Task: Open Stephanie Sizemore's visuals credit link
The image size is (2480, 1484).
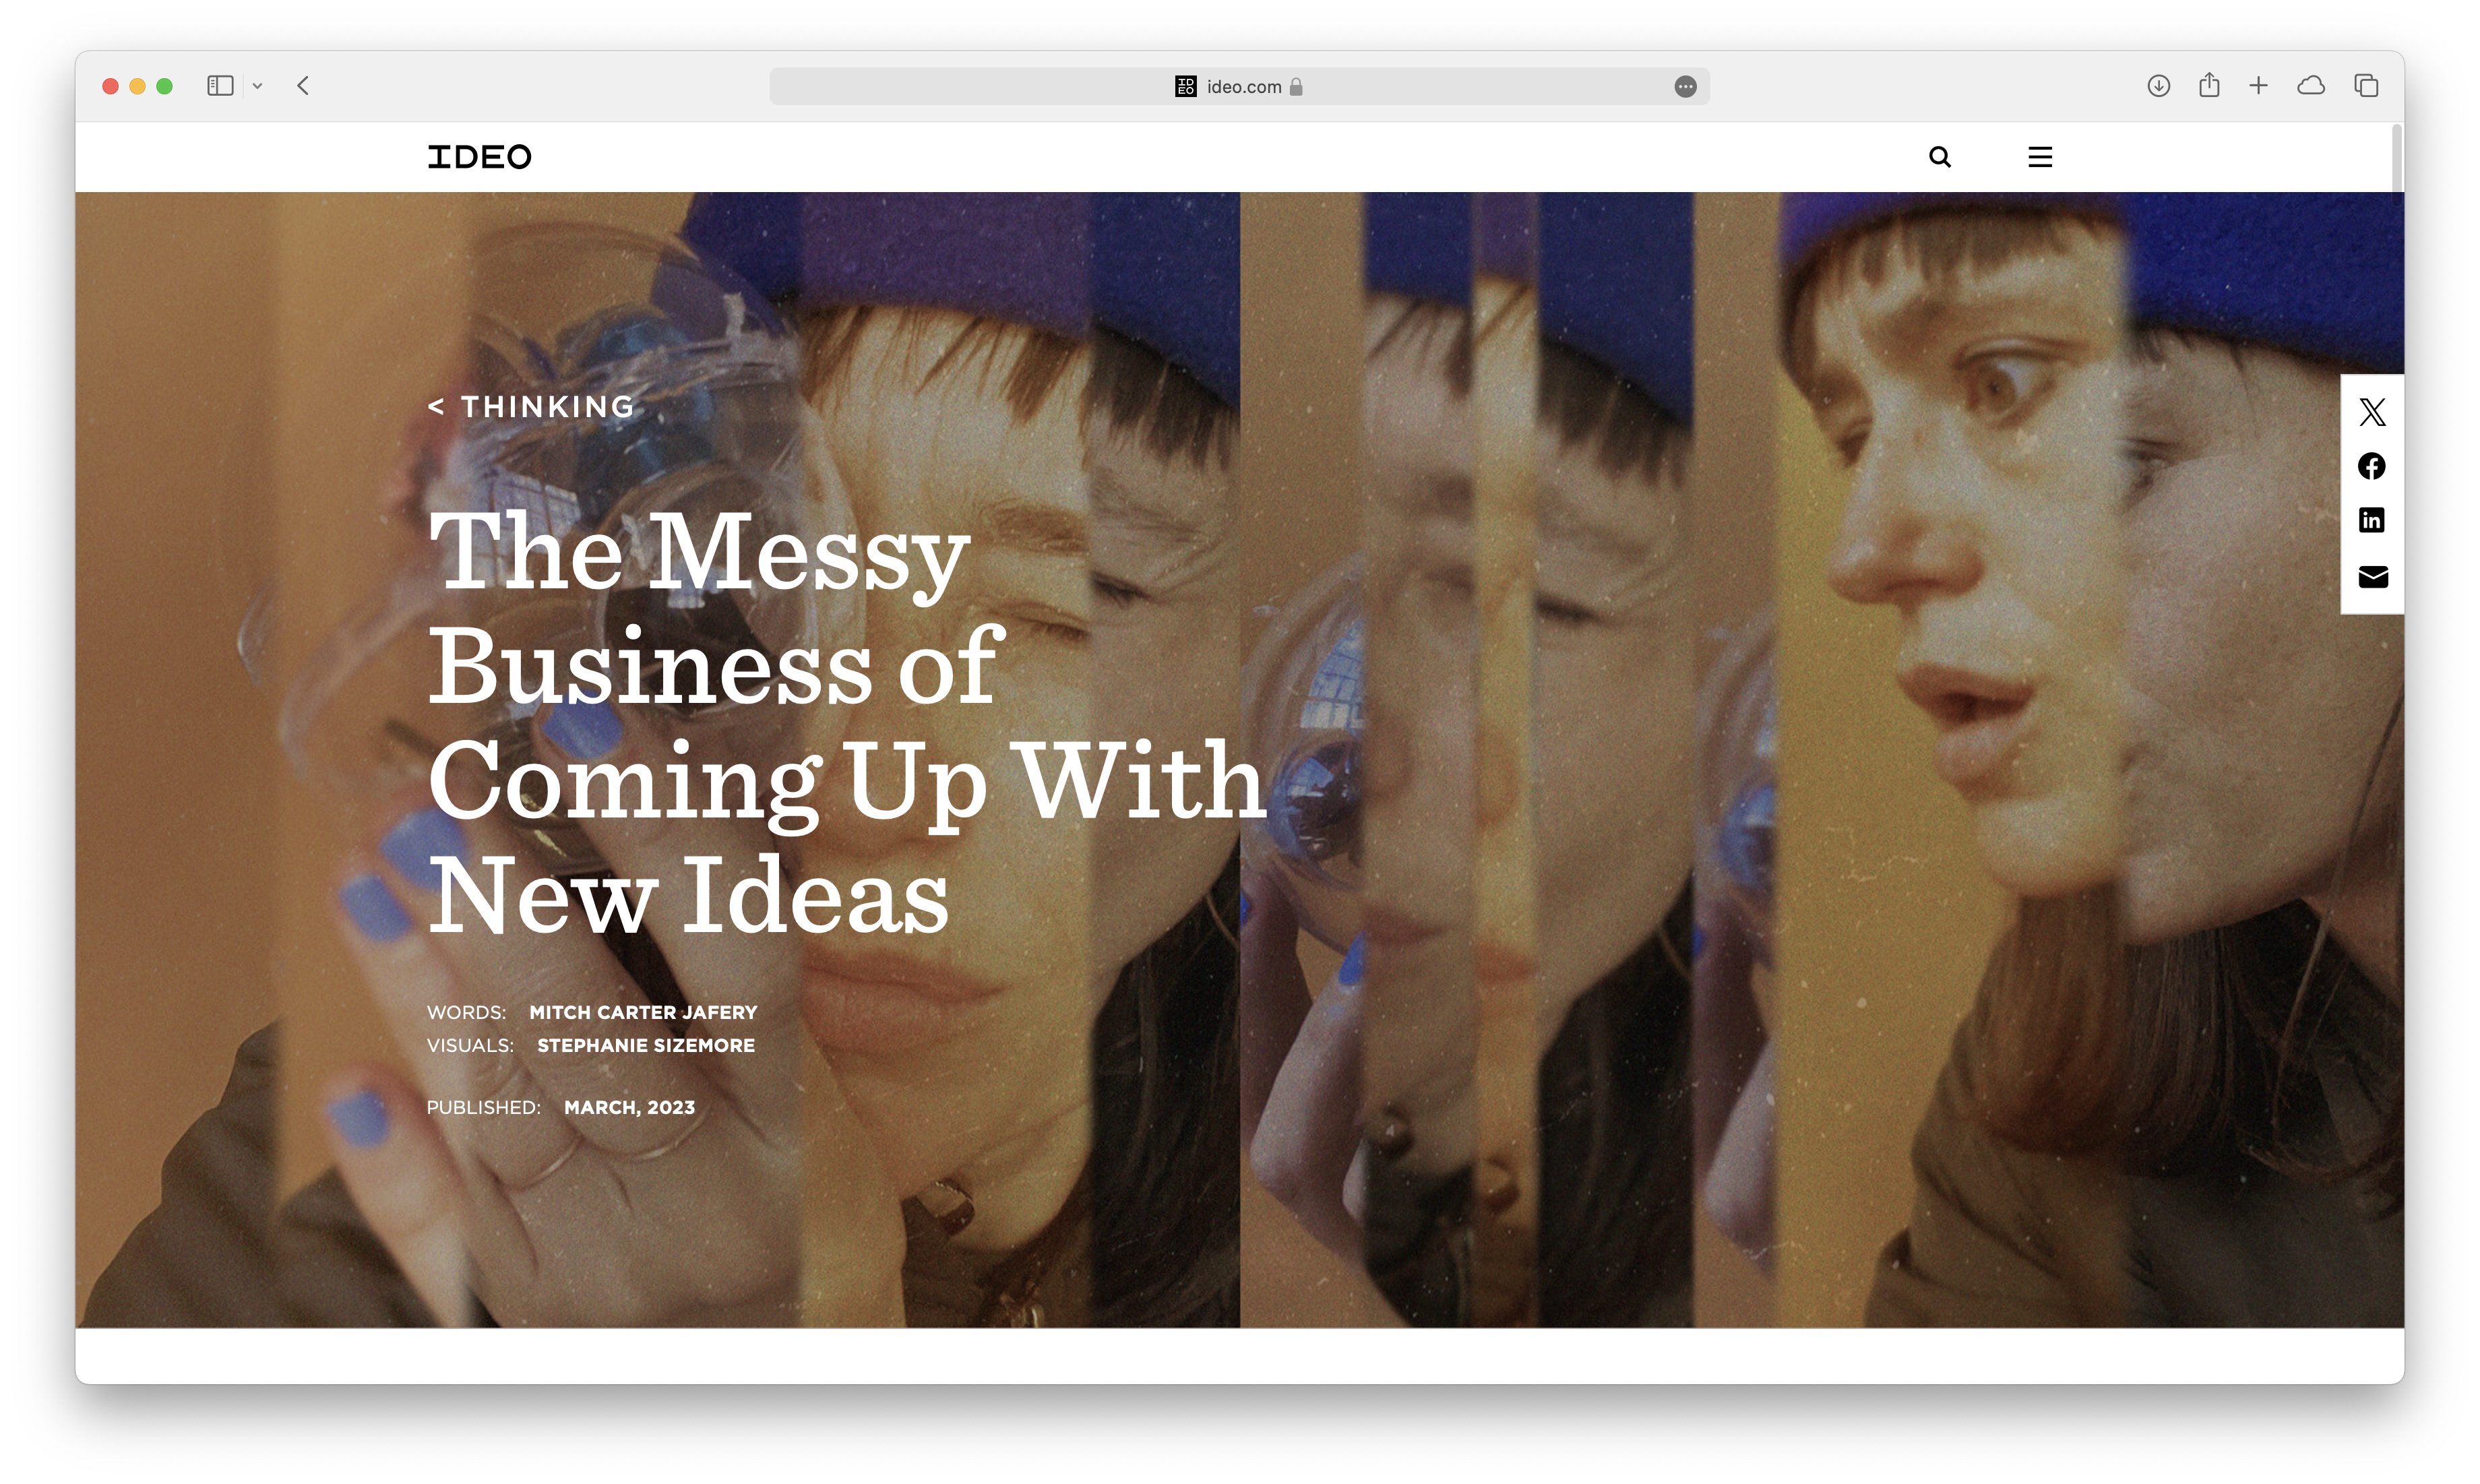Action: [x=646, y=1045]
